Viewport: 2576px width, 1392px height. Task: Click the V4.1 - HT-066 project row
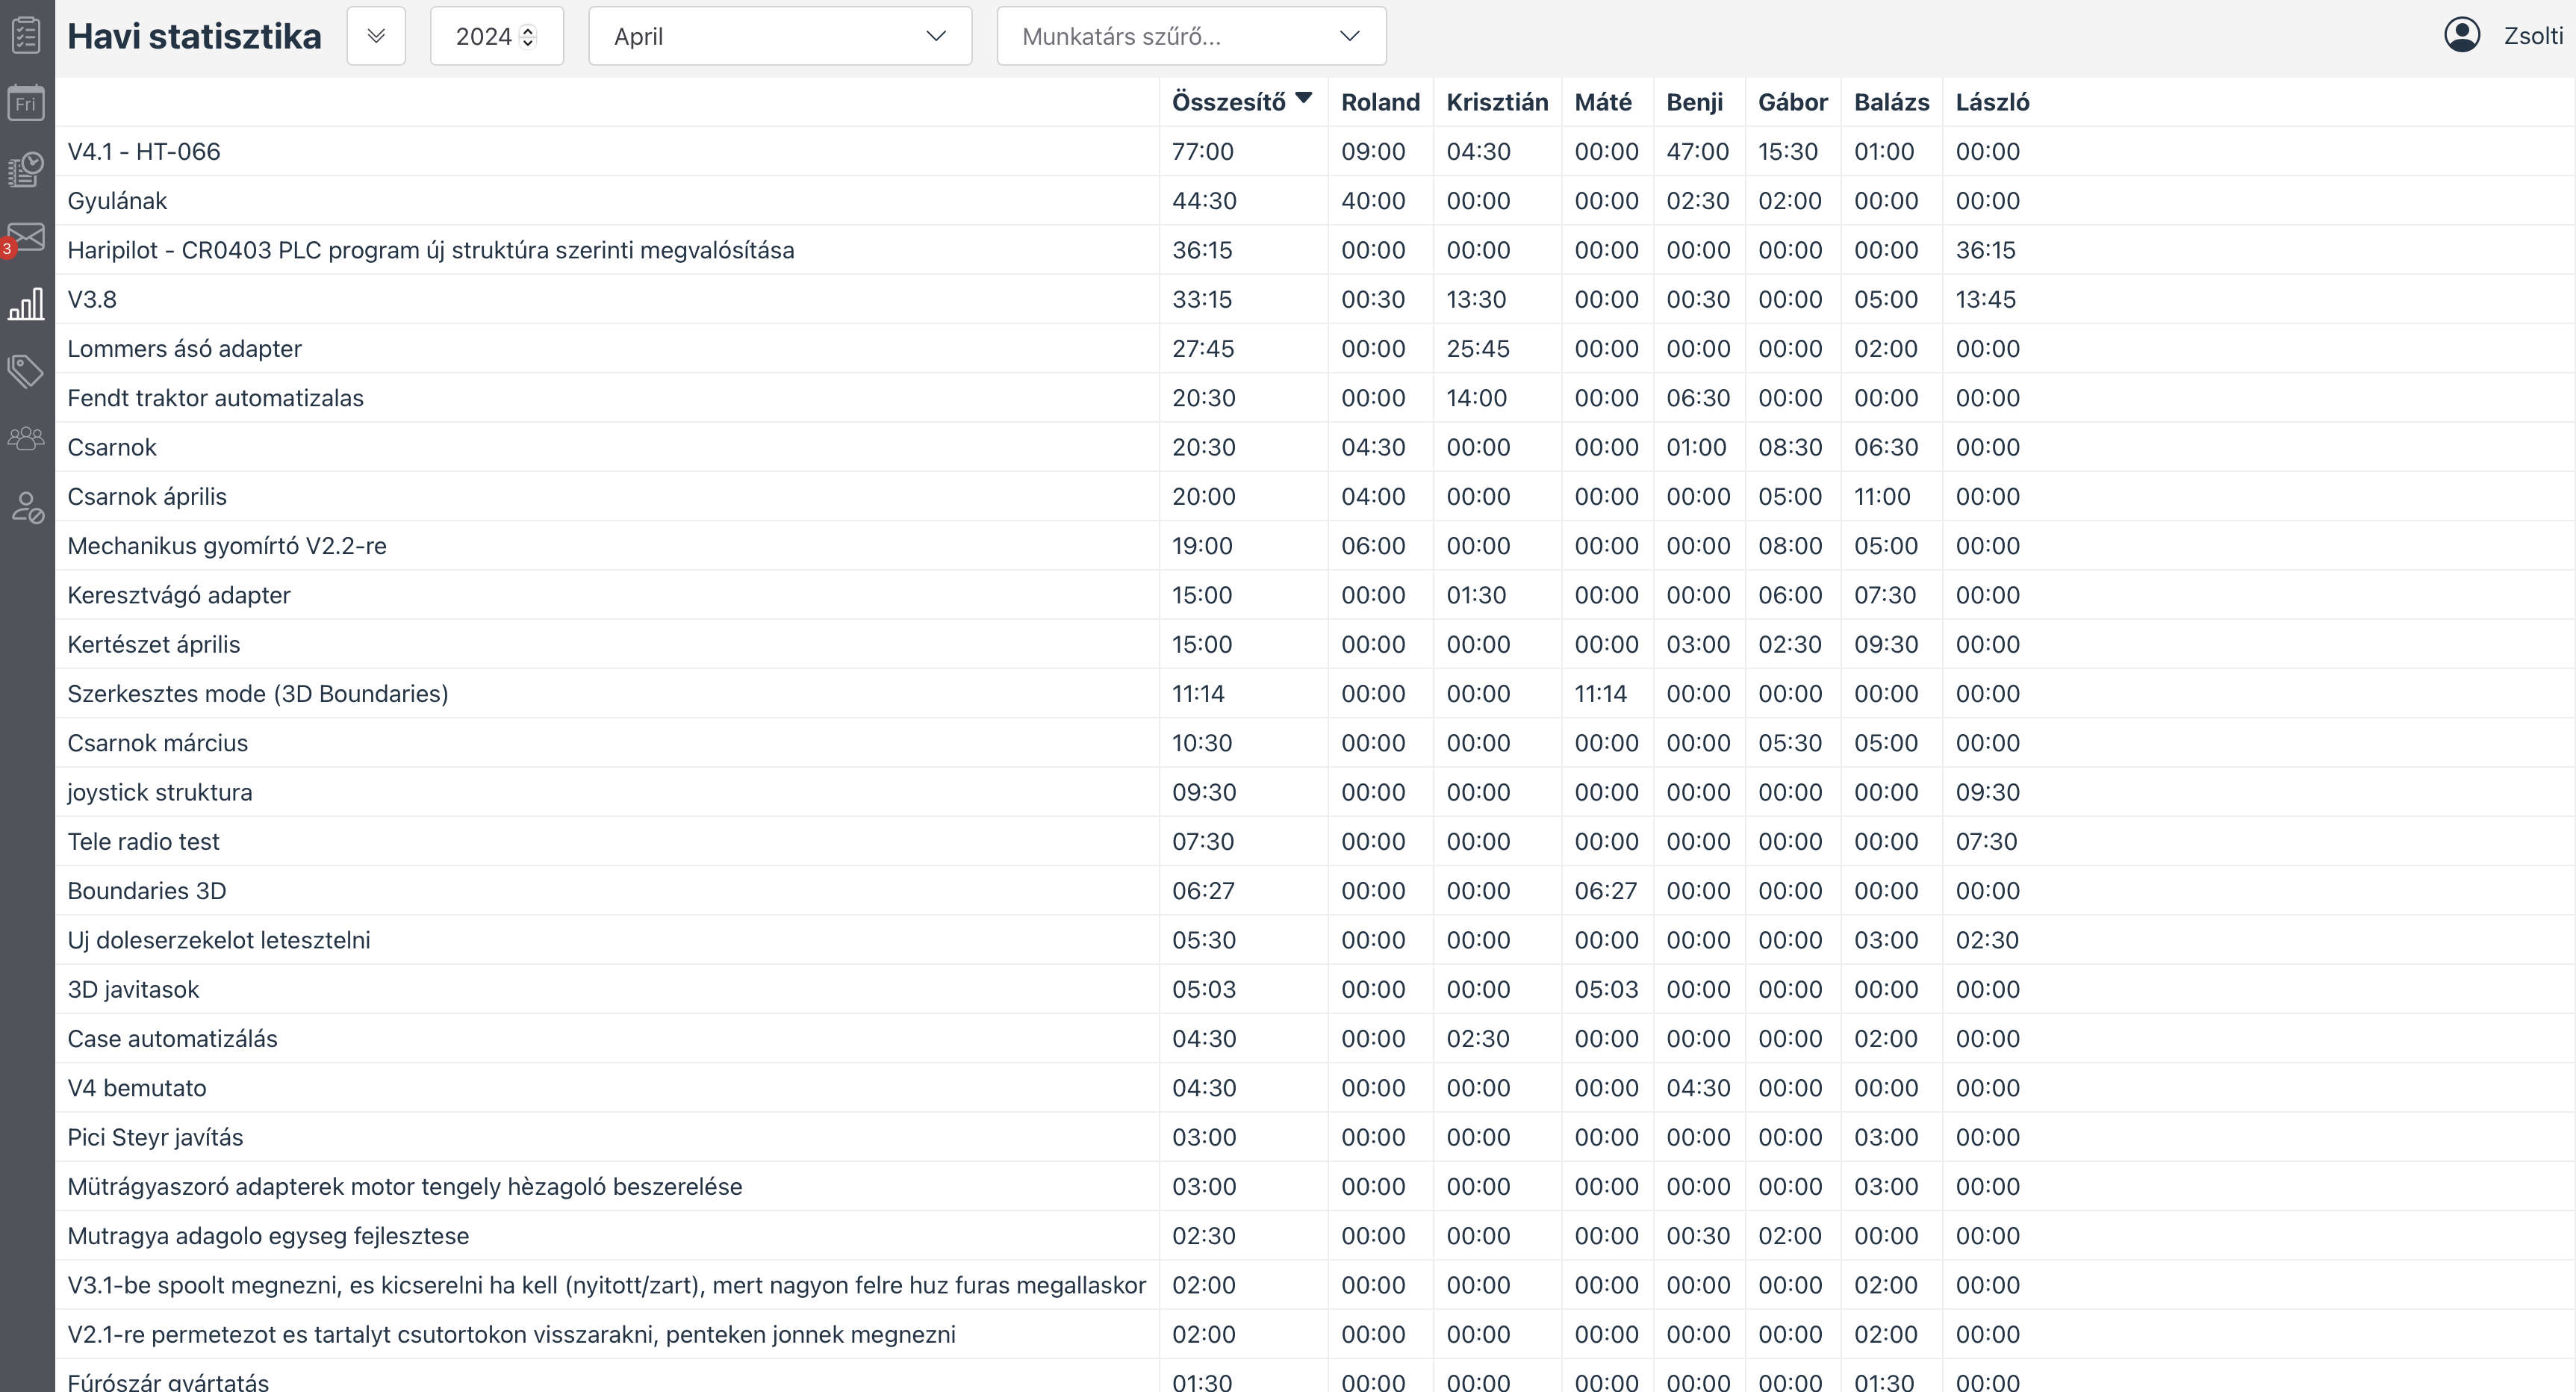click(144, 151)
